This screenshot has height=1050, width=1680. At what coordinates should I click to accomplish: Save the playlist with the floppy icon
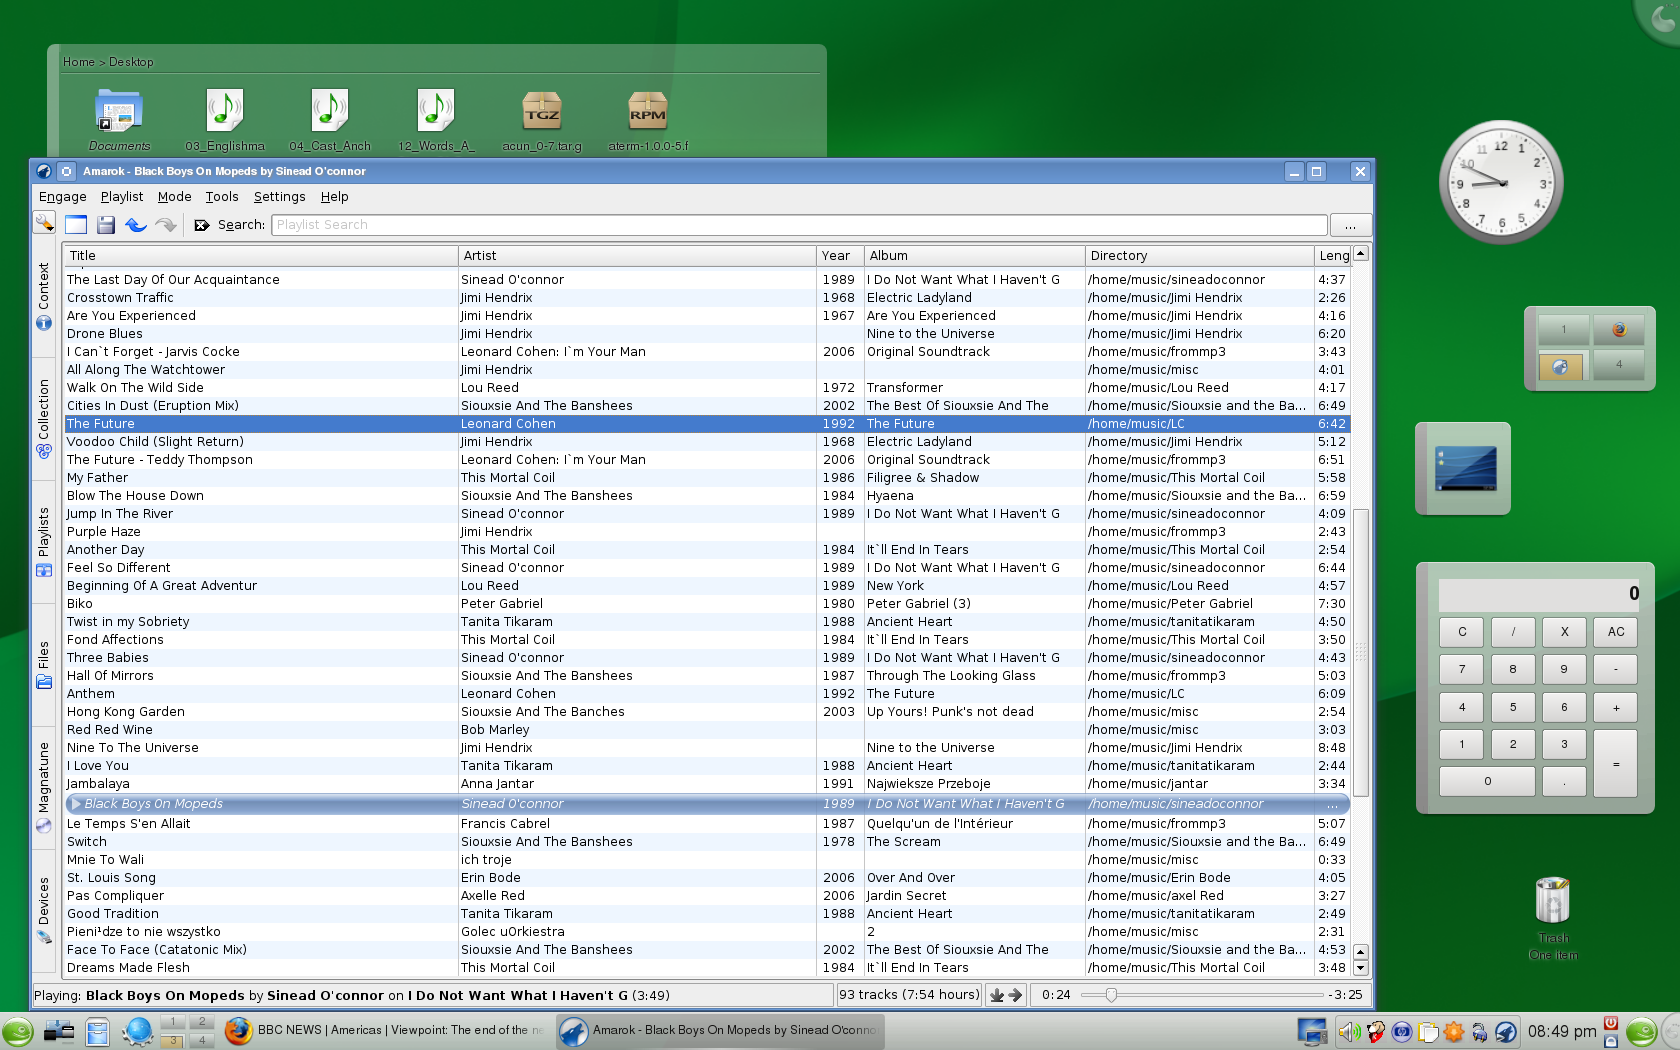coord(106,225)
